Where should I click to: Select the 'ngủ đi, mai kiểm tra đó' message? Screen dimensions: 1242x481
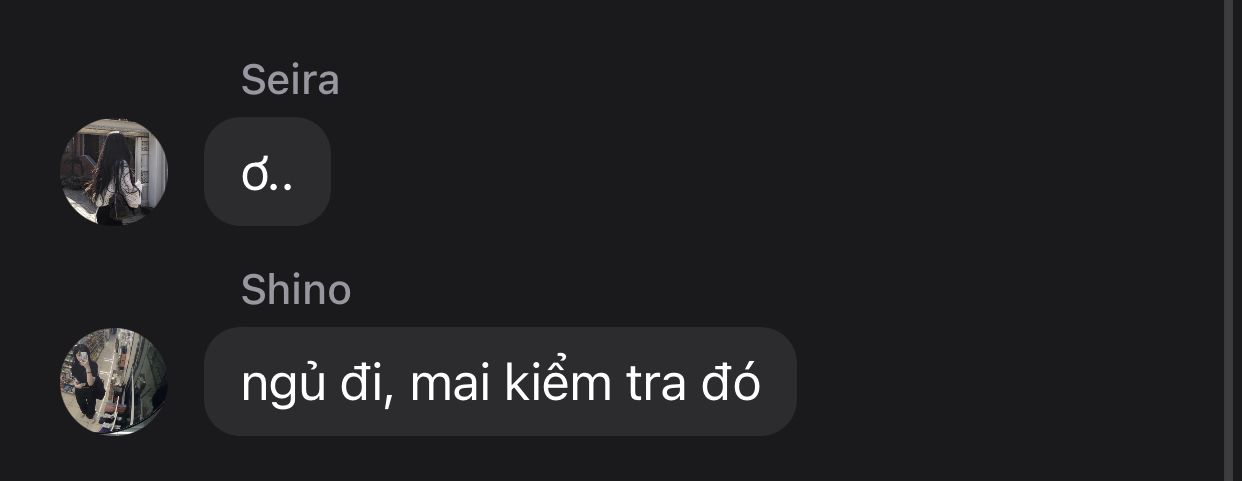pos(500,381)
